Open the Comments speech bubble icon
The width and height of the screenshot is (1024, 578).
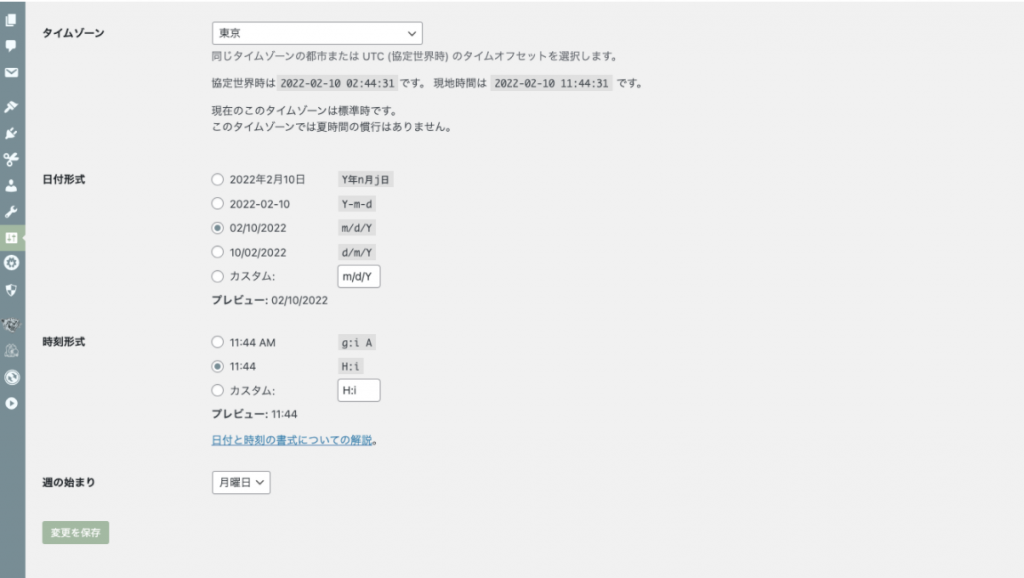click(11, 46)
